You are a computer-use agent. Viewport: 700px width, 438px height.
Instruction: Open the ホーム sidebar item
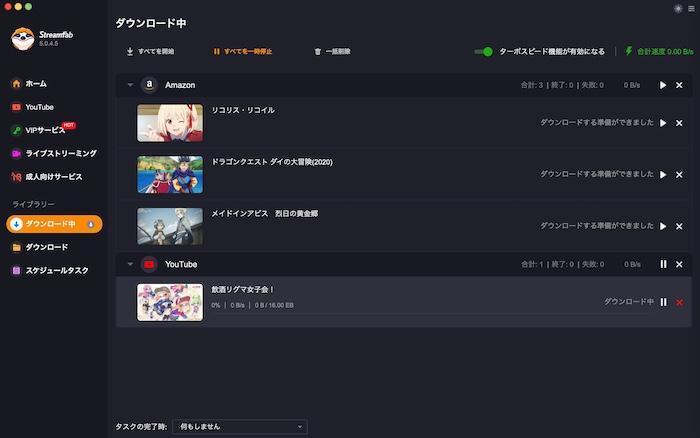[x=29, y=83]
